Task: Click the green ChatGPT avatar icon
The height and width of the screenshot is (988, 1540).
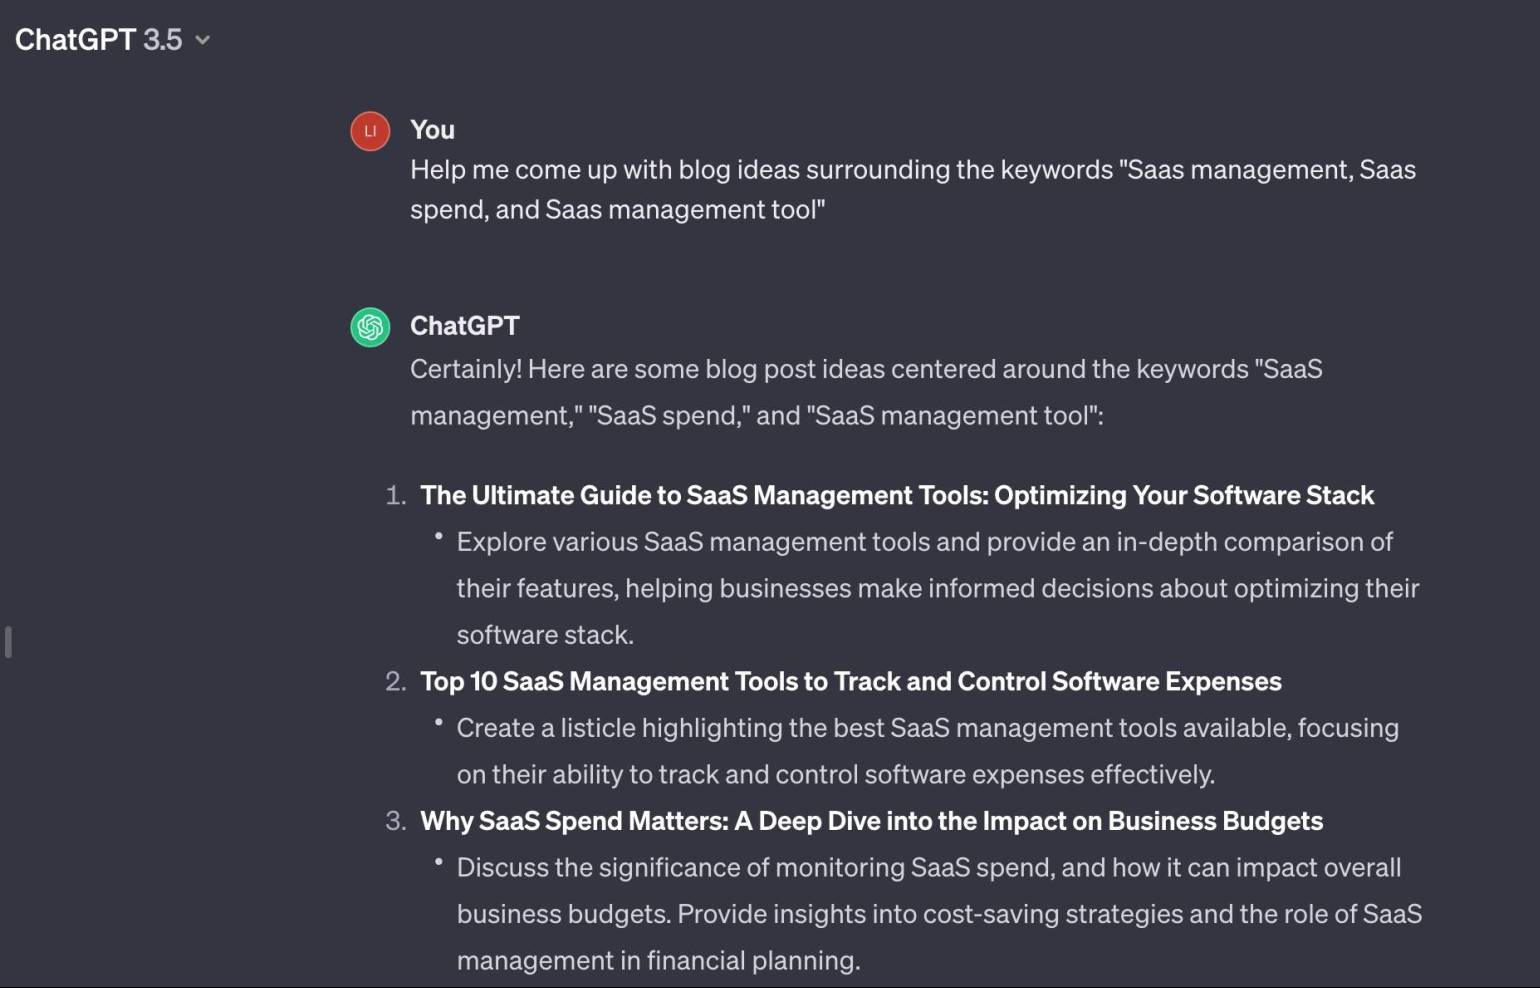Action: [x=369, y=327]
